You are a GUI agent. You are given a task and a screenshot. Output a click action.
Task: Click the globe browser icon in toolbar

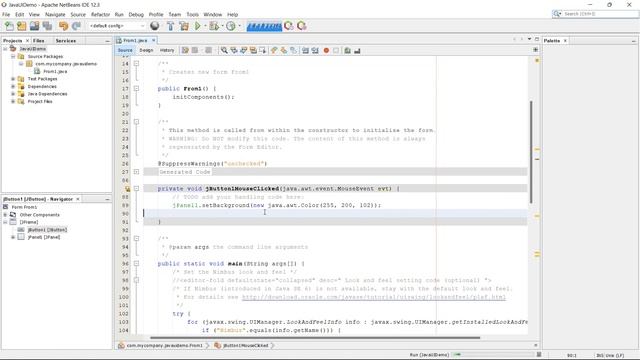[155, 26]
